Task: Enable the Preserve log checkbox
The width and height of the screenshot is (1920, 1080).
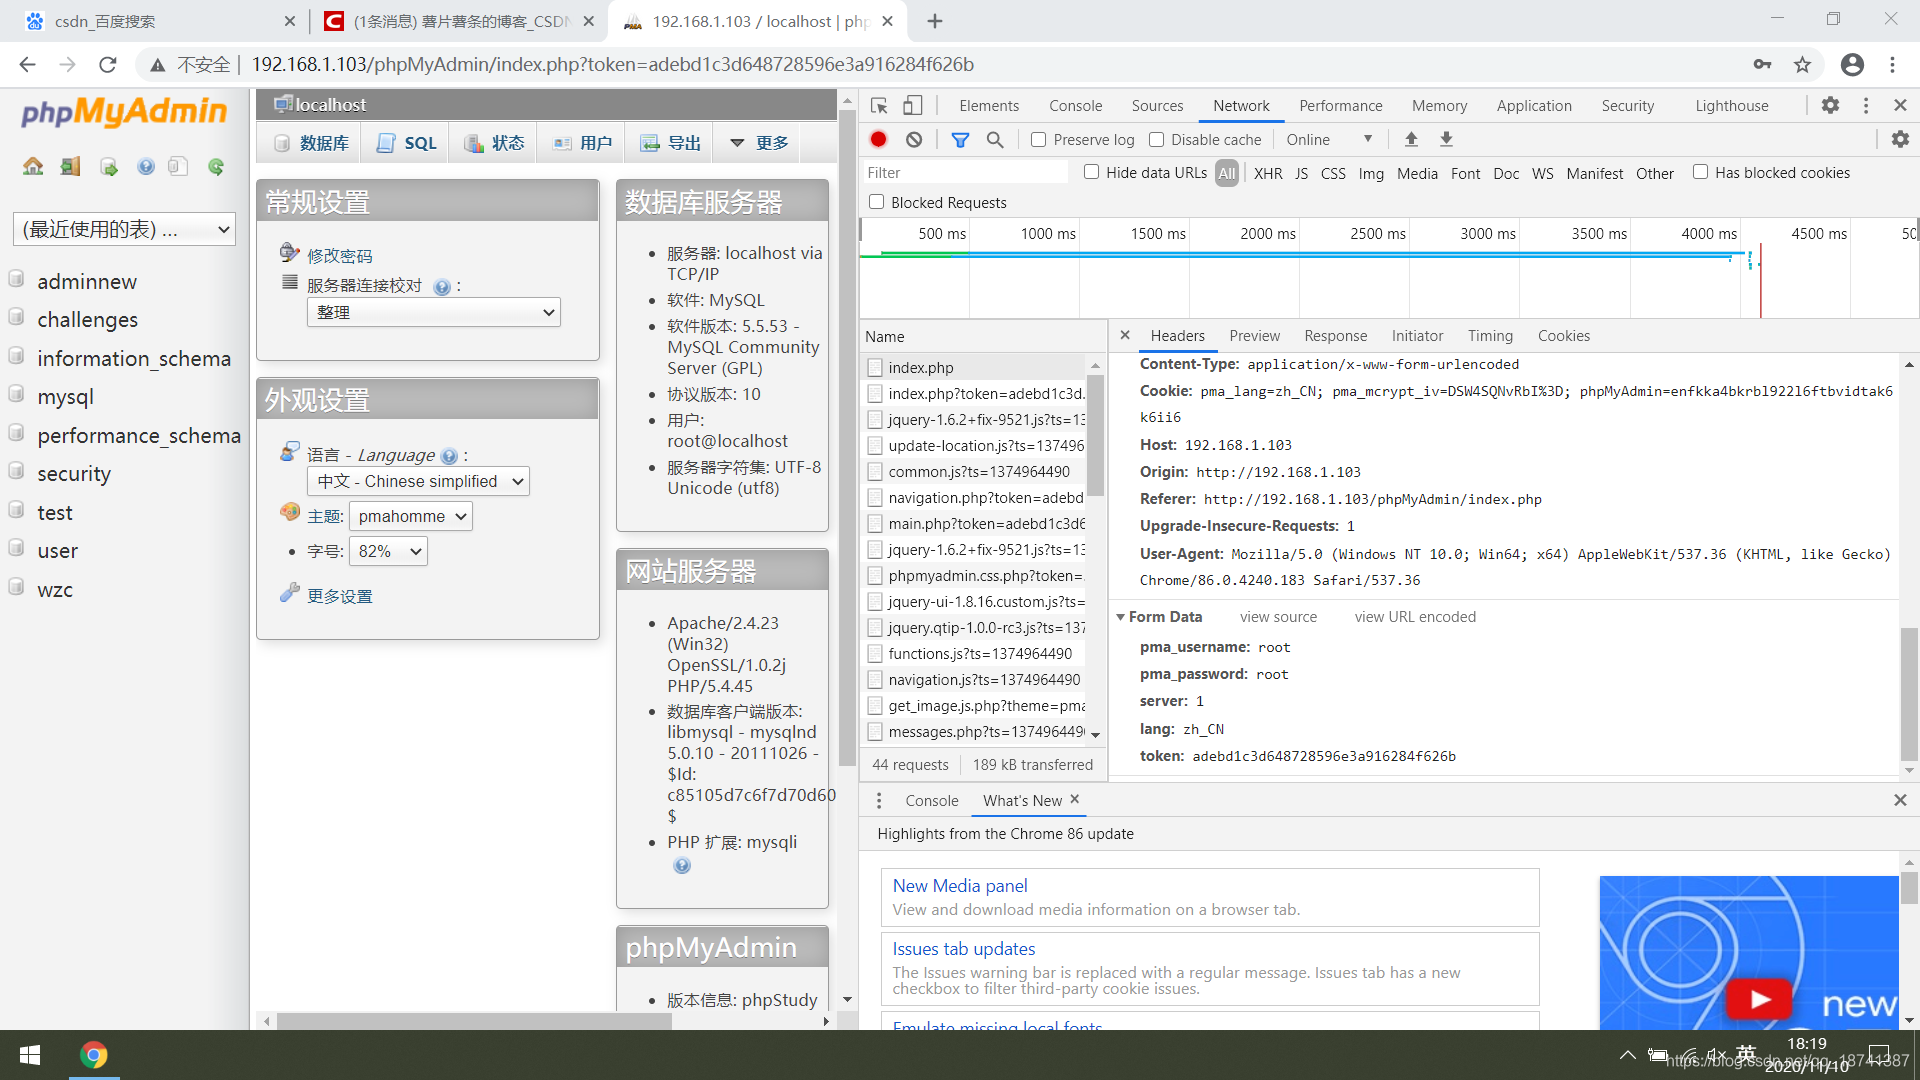Action: [1039, 140]
